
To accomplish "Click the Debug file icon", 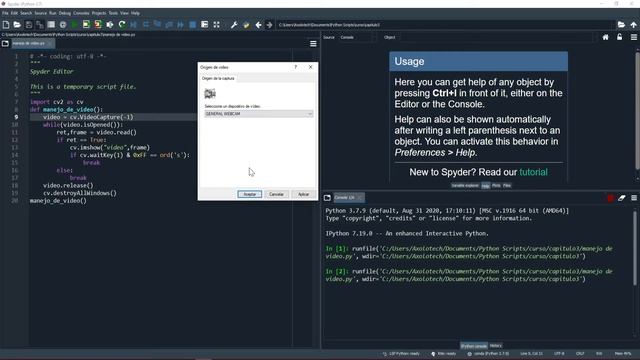I will coord(133,25).
